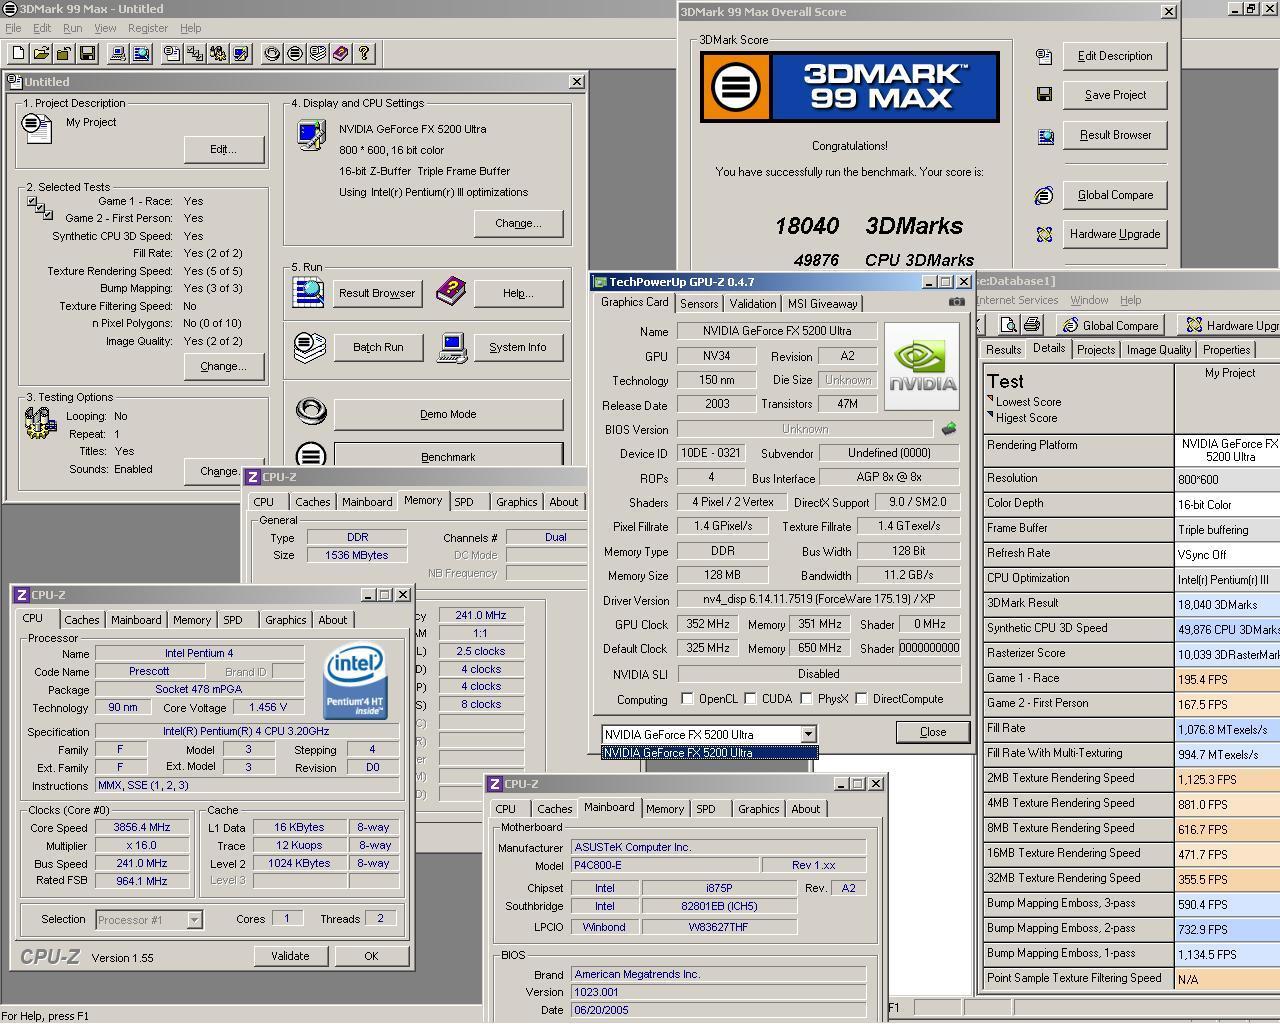Screen dimensions: 1280x1024
Task: Open the Run menu in 3DMark
Action: tap(73, 28)
